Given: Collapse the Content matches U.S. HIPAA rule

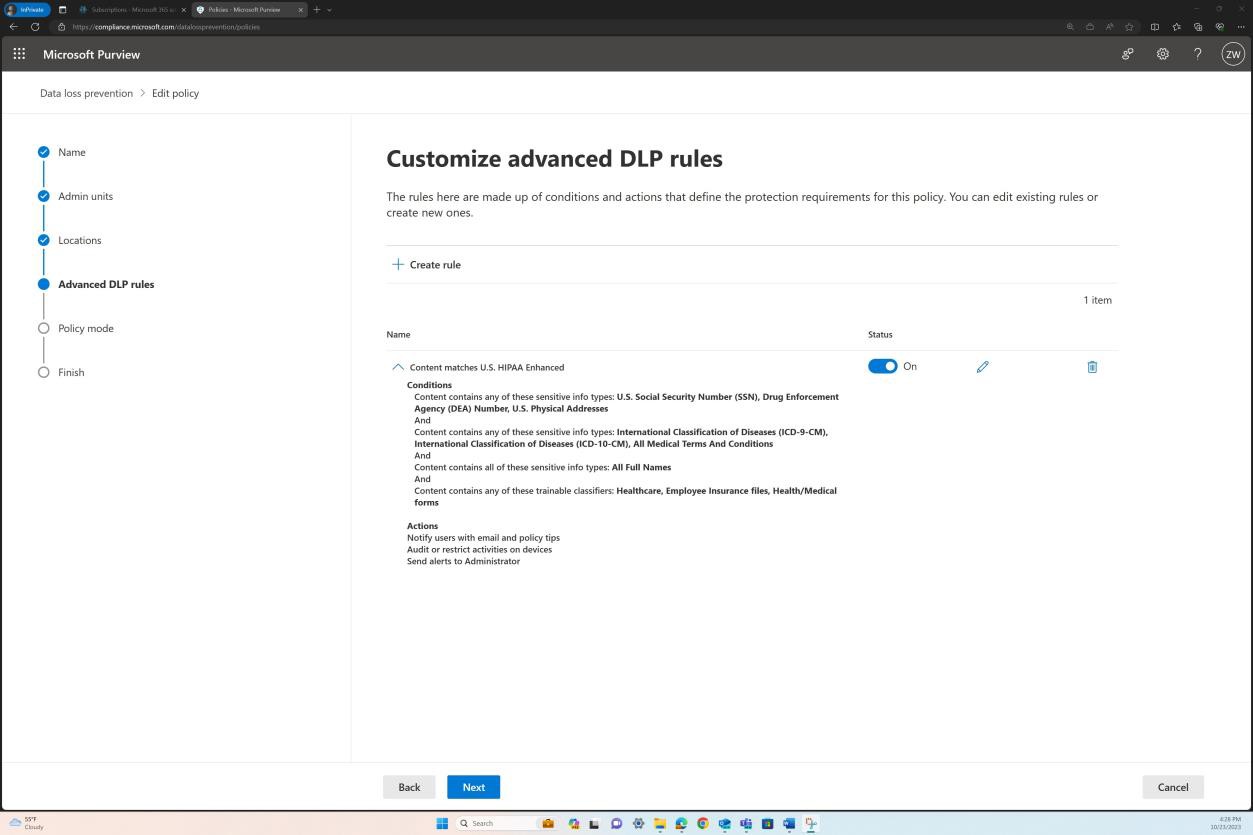Looking at the screenshot, I should 397,367.
